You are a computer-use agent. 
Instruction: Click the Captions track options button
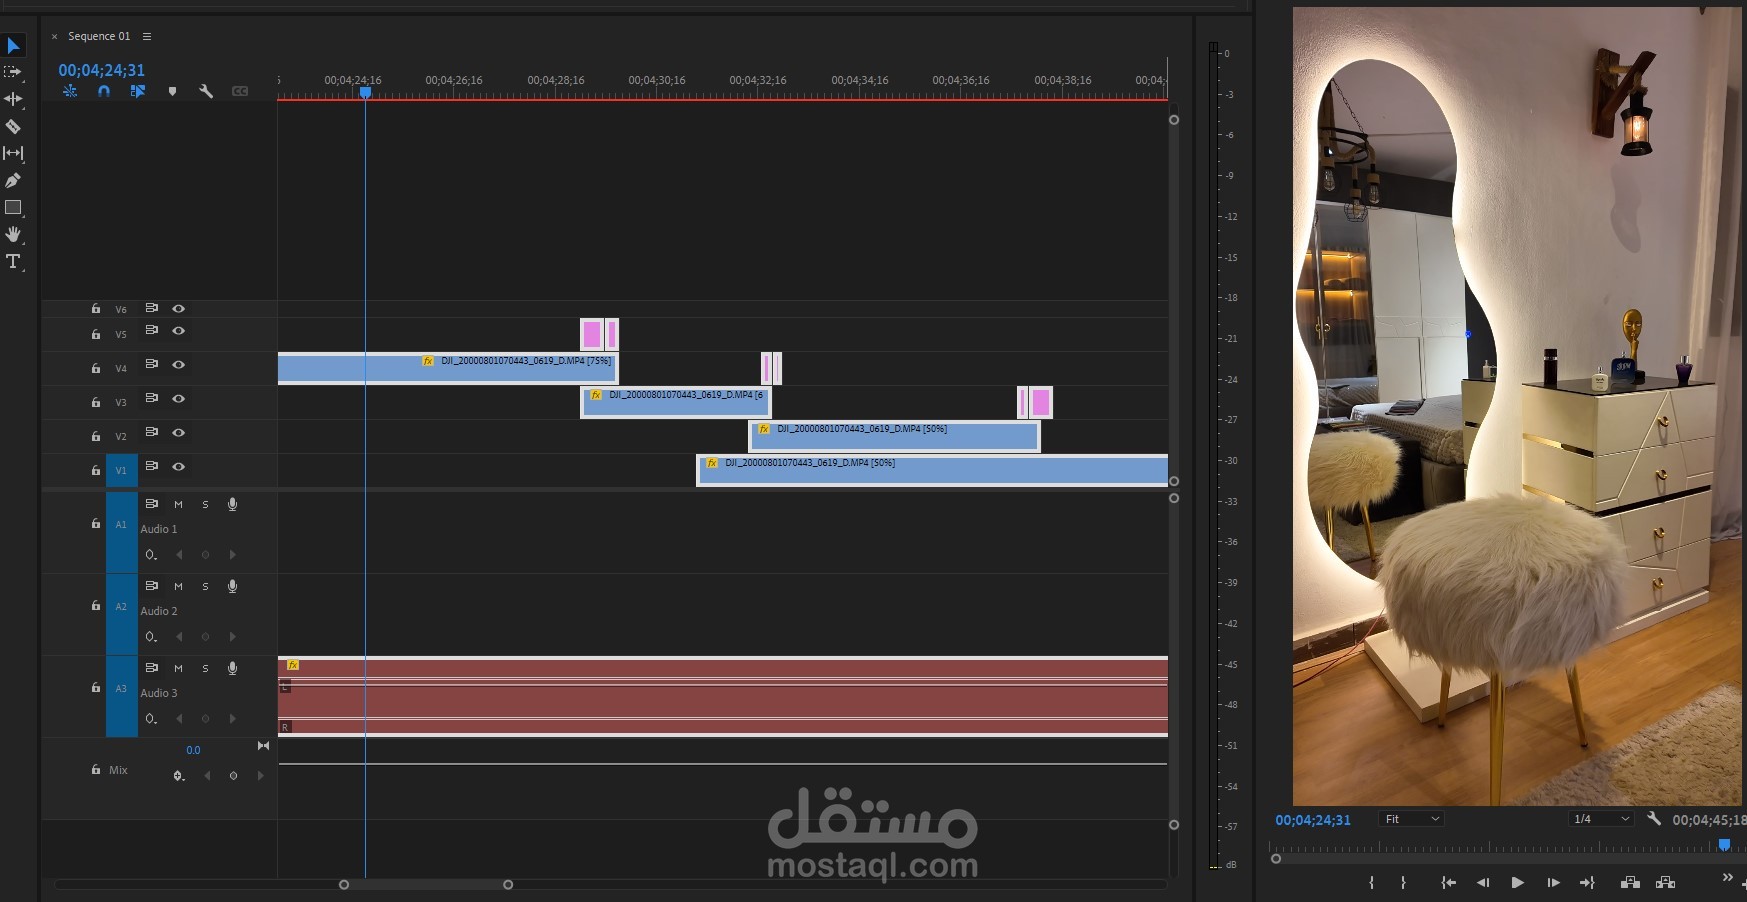coord(240,91)
